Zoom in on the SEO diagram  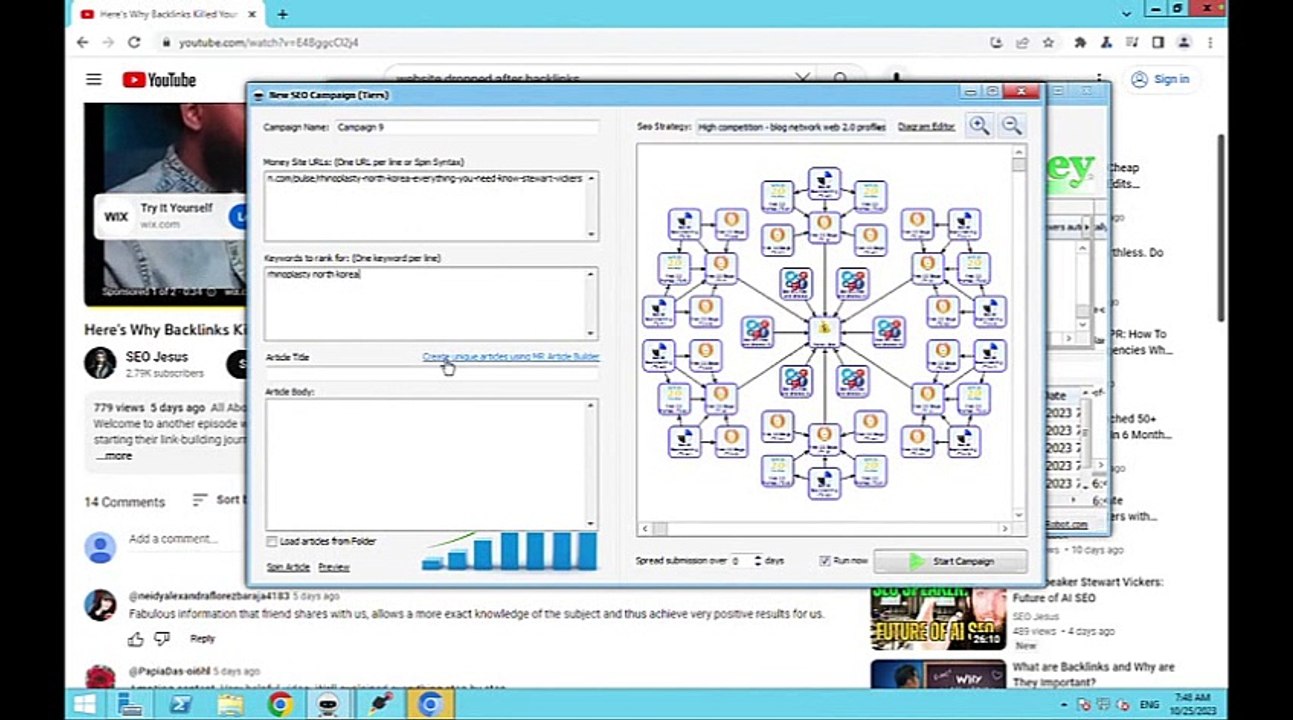click(979, 126)
